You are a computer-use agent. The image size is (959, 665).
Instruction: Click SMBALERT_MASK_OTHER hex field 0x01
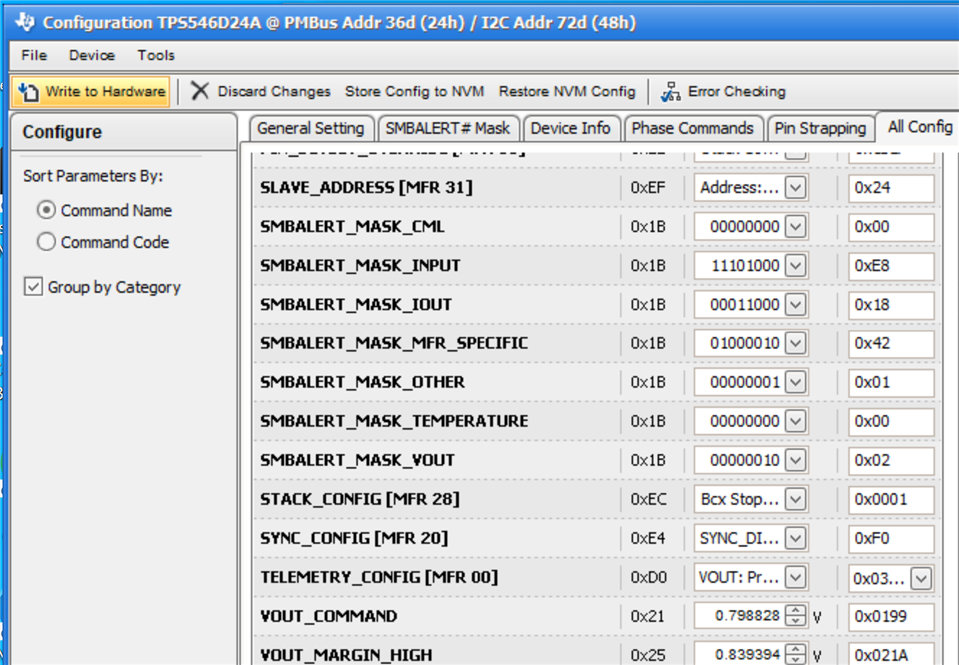point(891,382)
